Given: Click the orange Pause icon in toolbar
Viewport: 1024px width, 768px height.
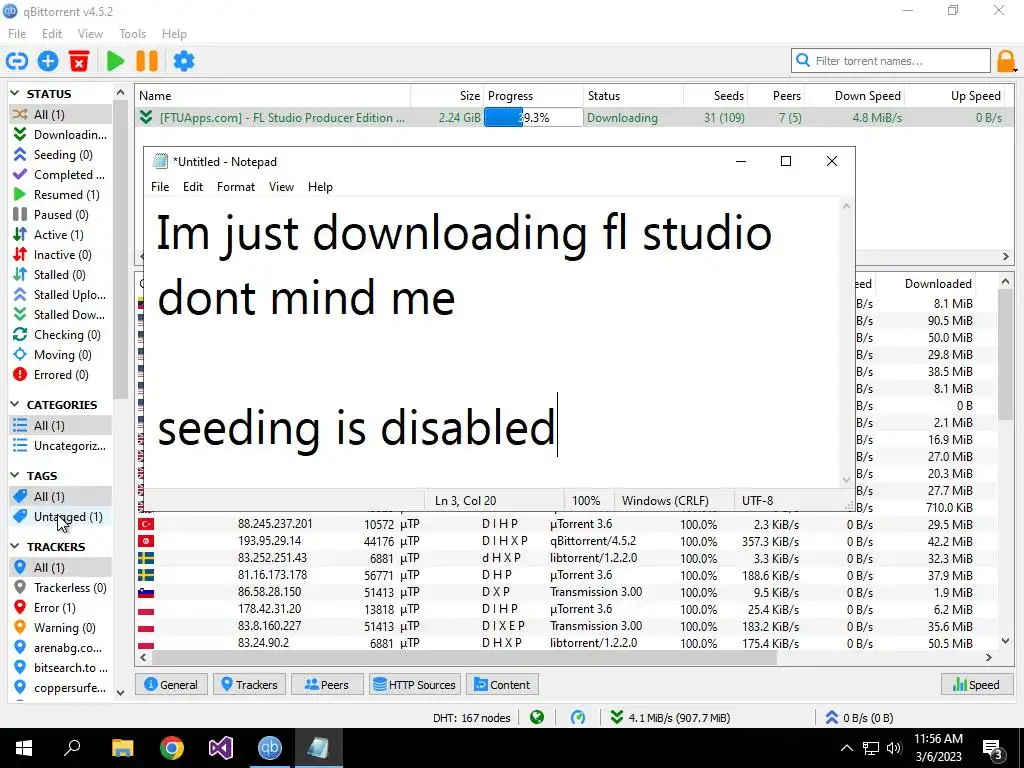Looking at the screenshot, I should (x=147, y=61).
